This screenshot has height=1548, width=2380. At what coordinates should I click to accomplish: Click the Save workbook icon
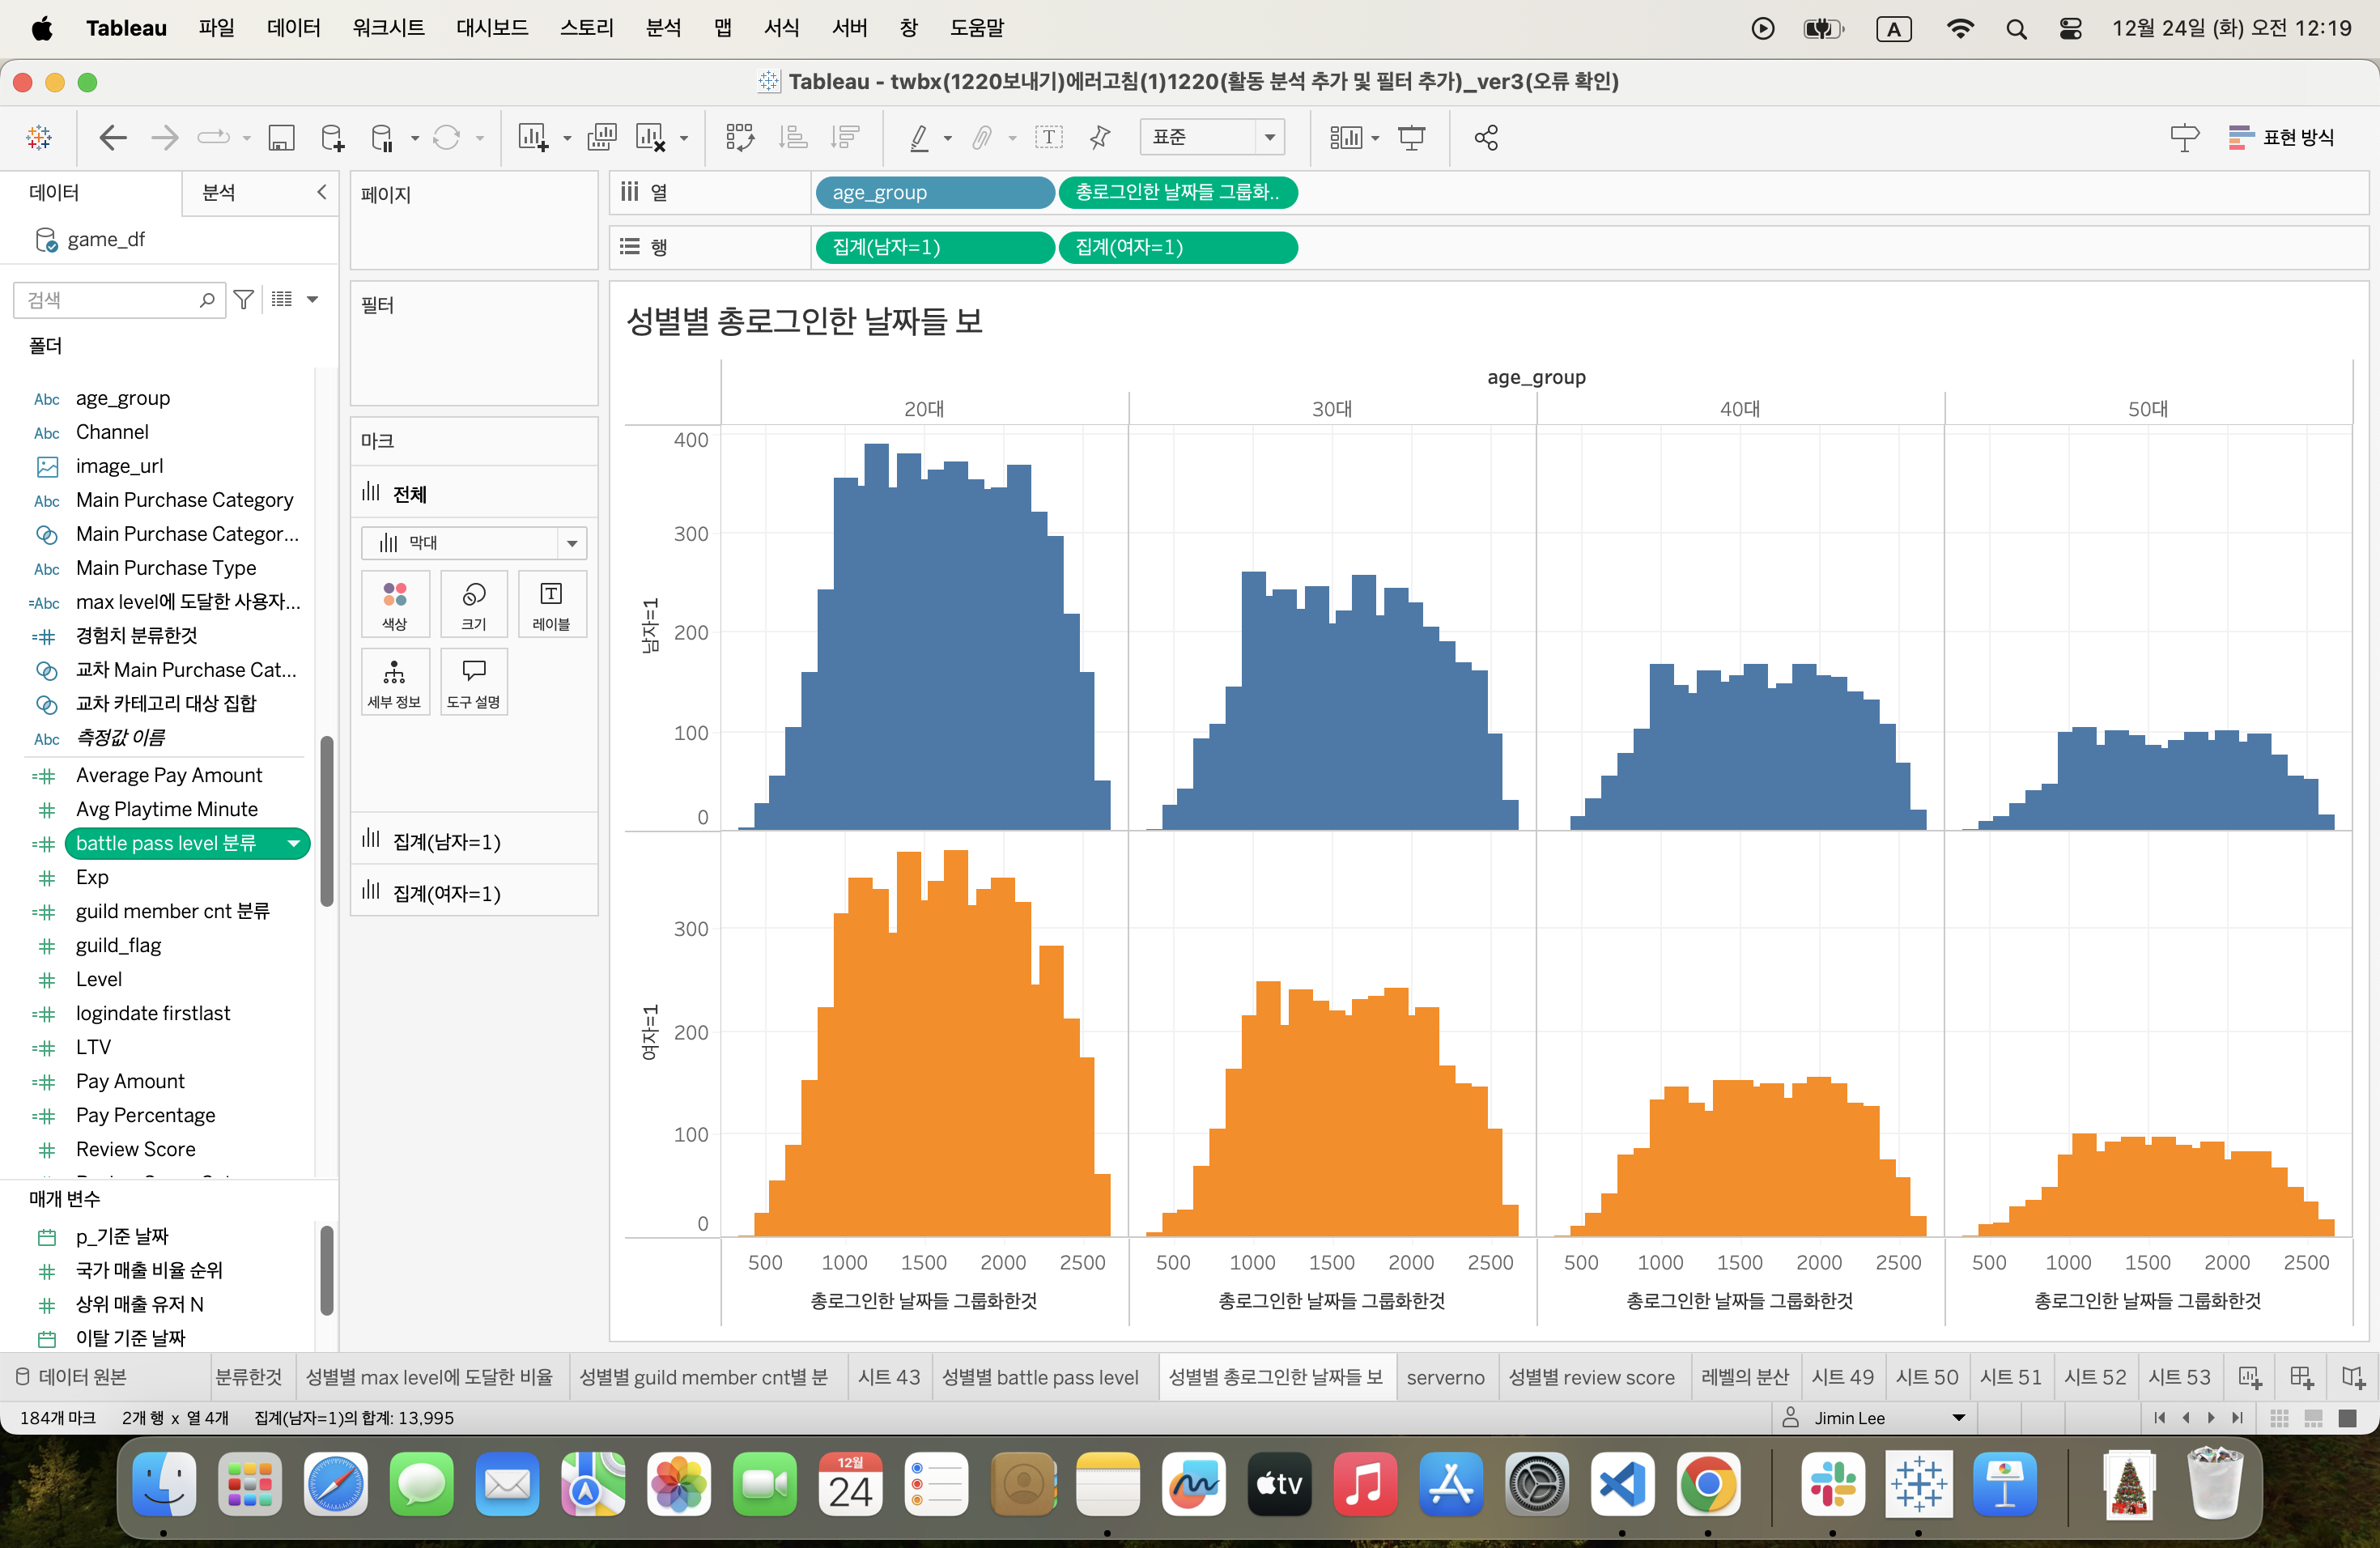tap(281, 138)
